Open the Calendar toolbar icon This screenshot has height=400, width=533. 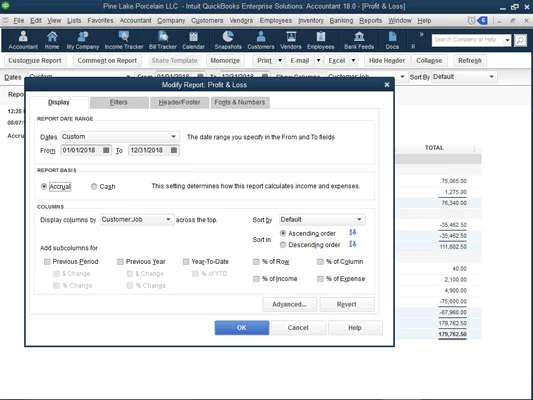coord(193,40)
